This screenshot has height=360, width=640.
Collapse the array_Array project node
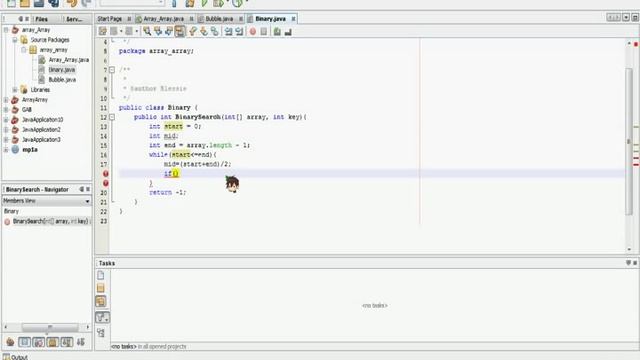6,30
